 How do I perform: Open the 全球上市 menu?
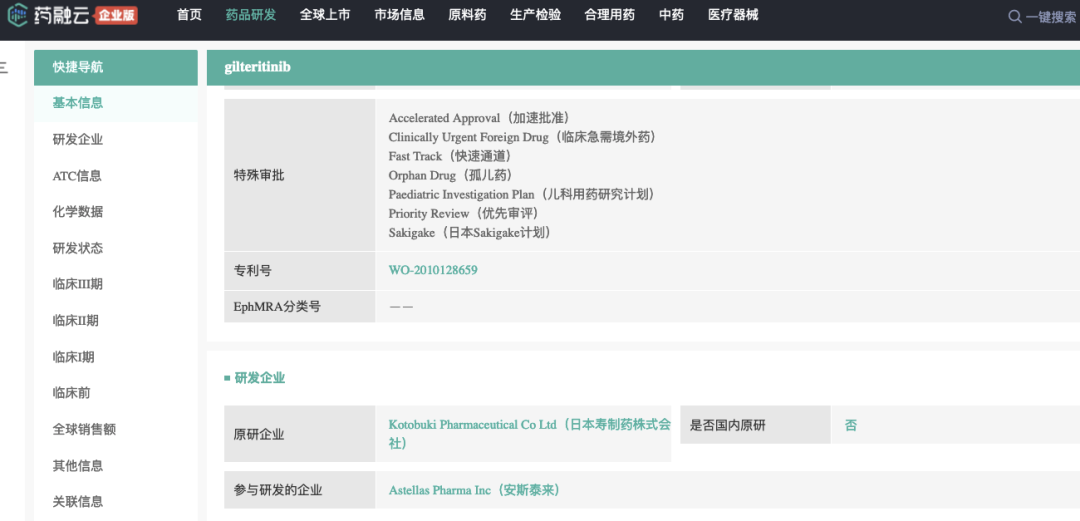pyautogui.click(x=325, y=15)
